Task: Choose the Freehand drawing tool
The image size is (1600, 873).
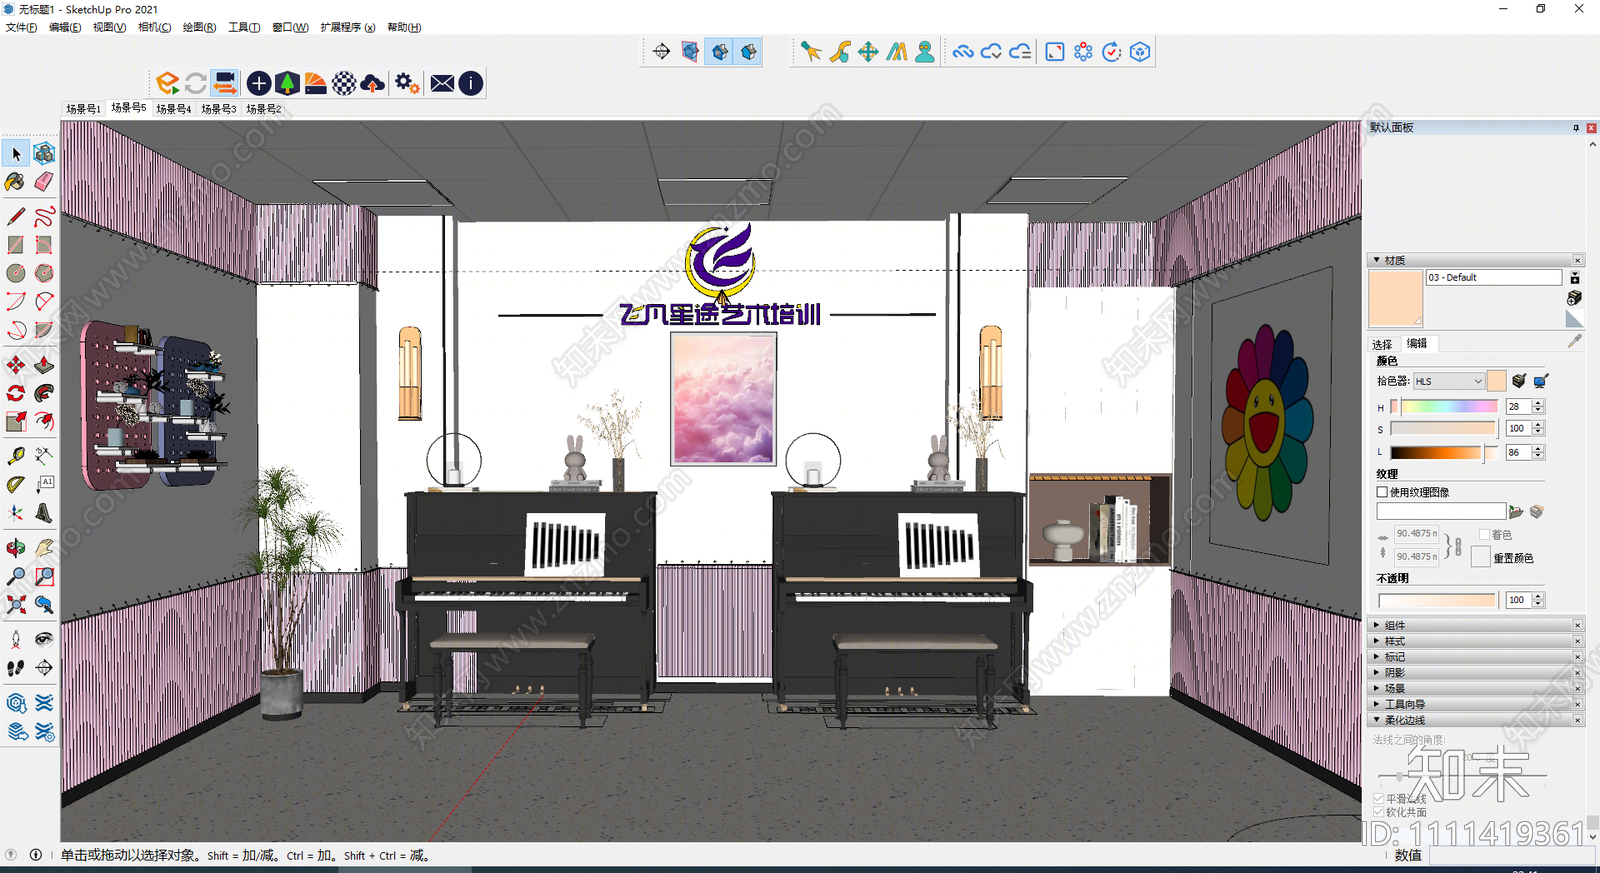Action: [44, 216]
